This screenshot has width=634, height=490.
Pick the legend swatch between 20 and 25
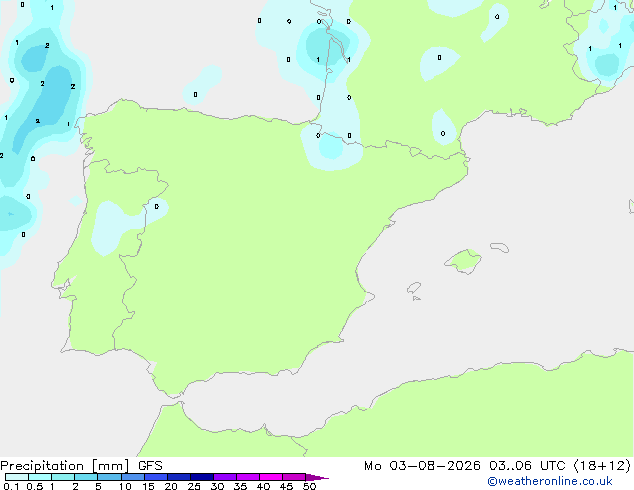(179, 477)
